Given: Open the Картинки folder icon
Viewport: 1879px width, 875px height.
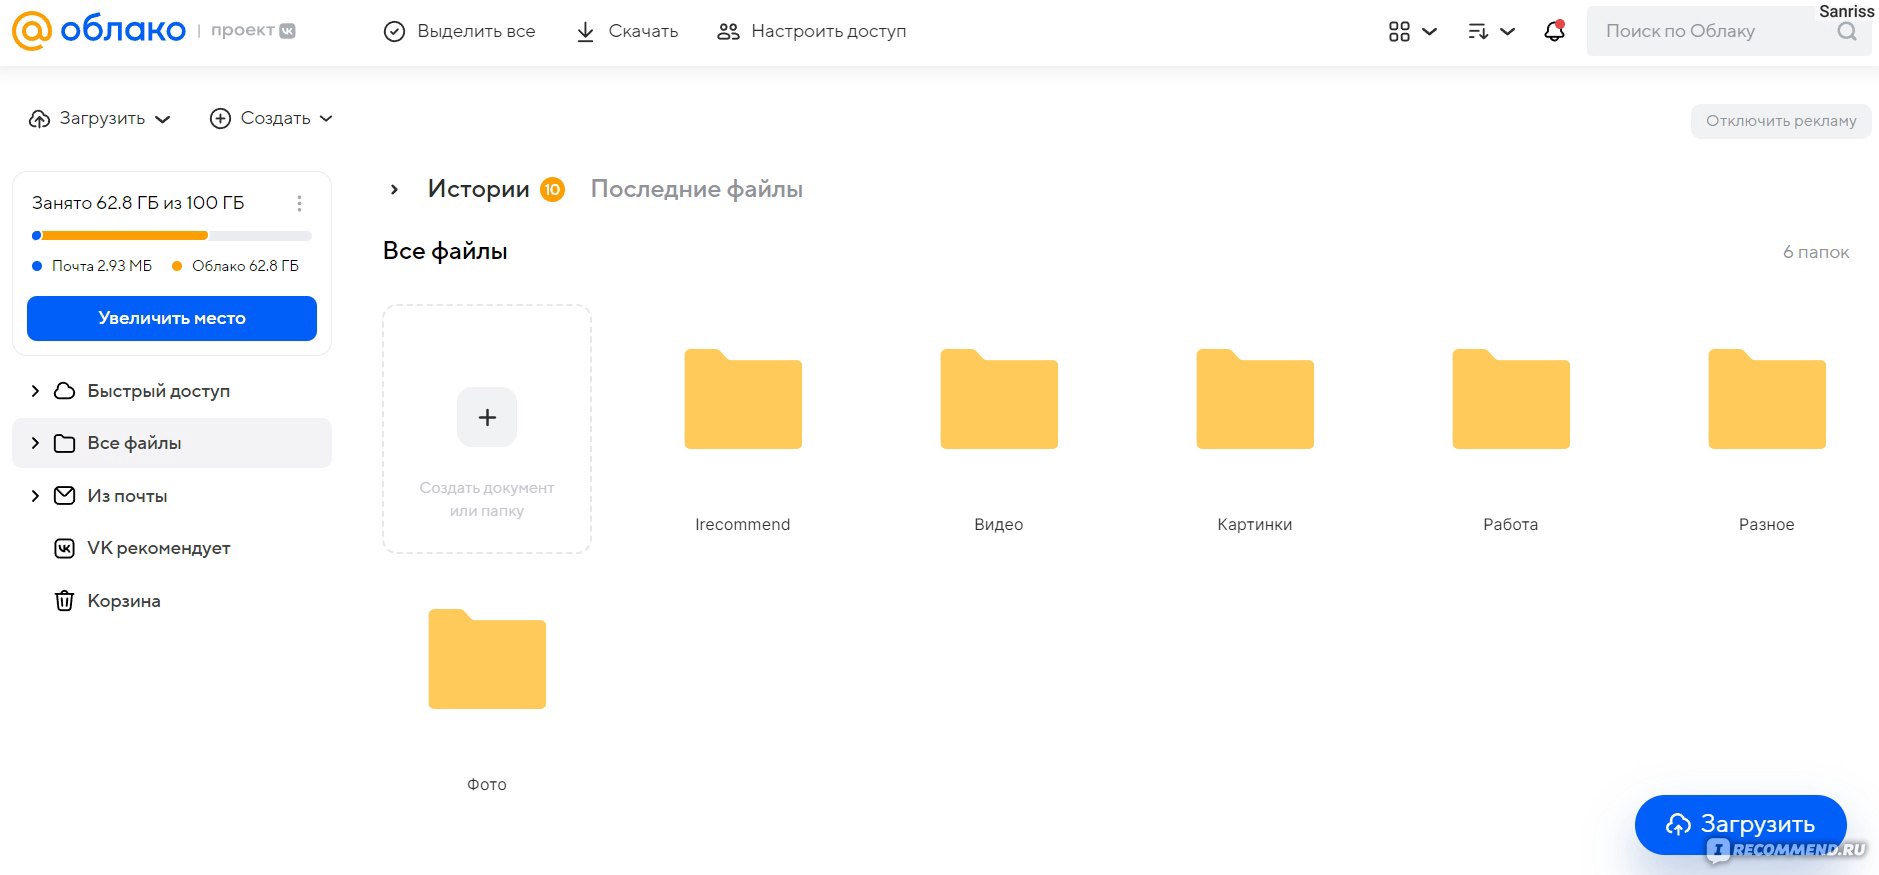Looking at the screenshot, I should 1255,399.
